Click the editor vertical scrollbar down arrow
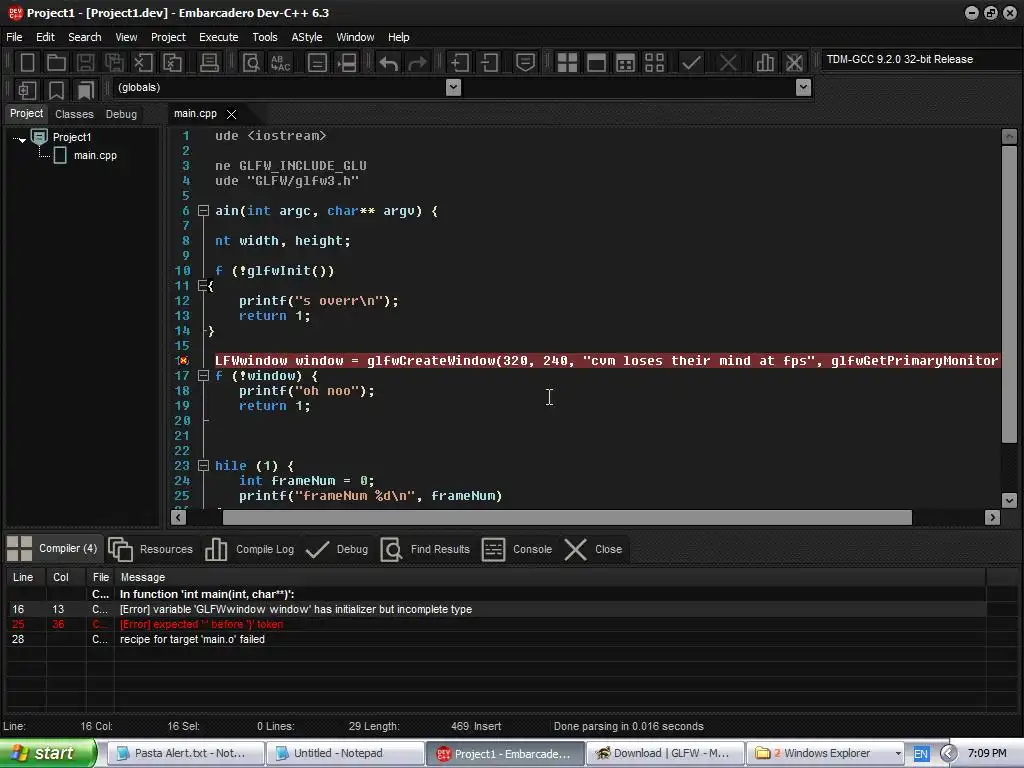Viewport: 1024px width, 768px height. [x=1009, y=500]
